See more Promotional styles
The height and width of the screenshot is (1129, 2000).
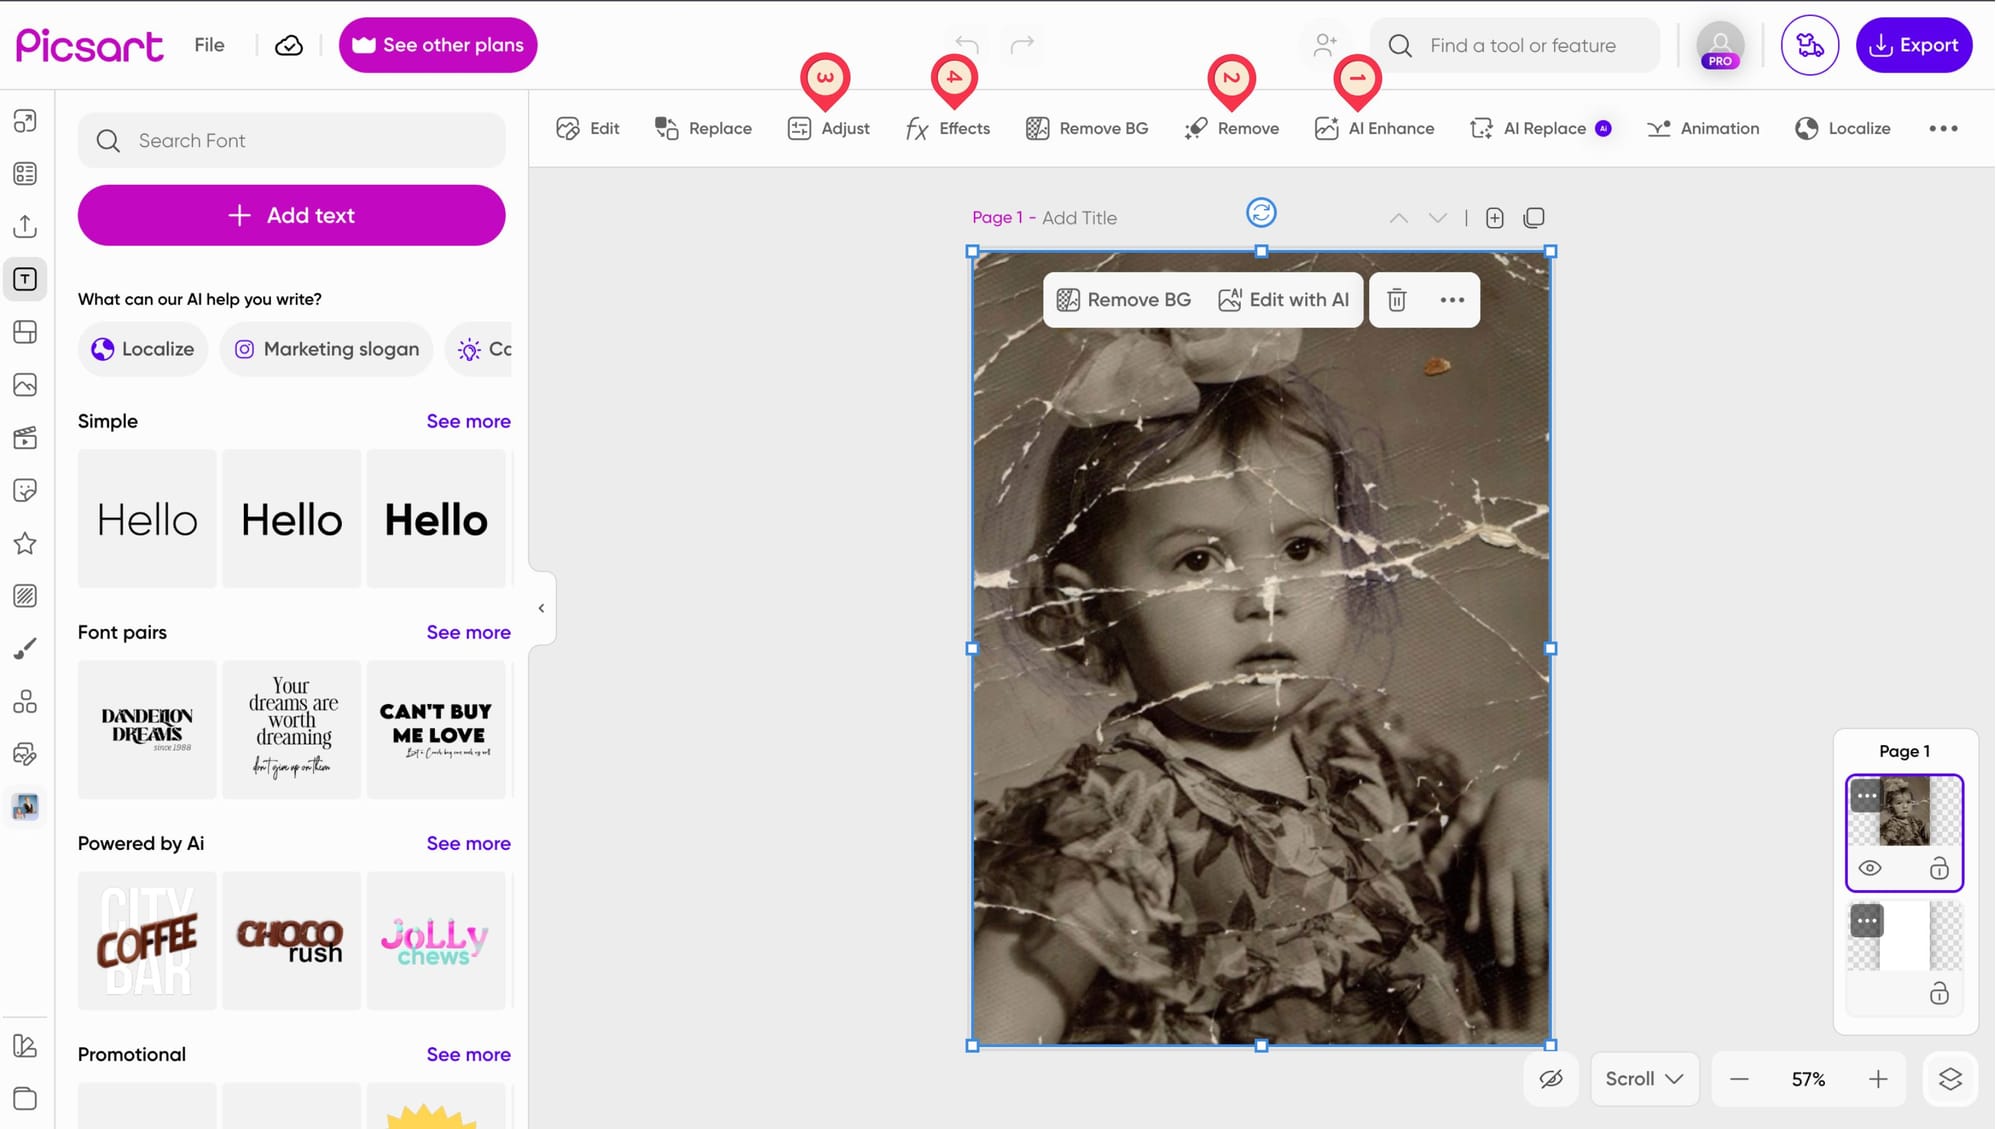click(x=468, y=1054)
